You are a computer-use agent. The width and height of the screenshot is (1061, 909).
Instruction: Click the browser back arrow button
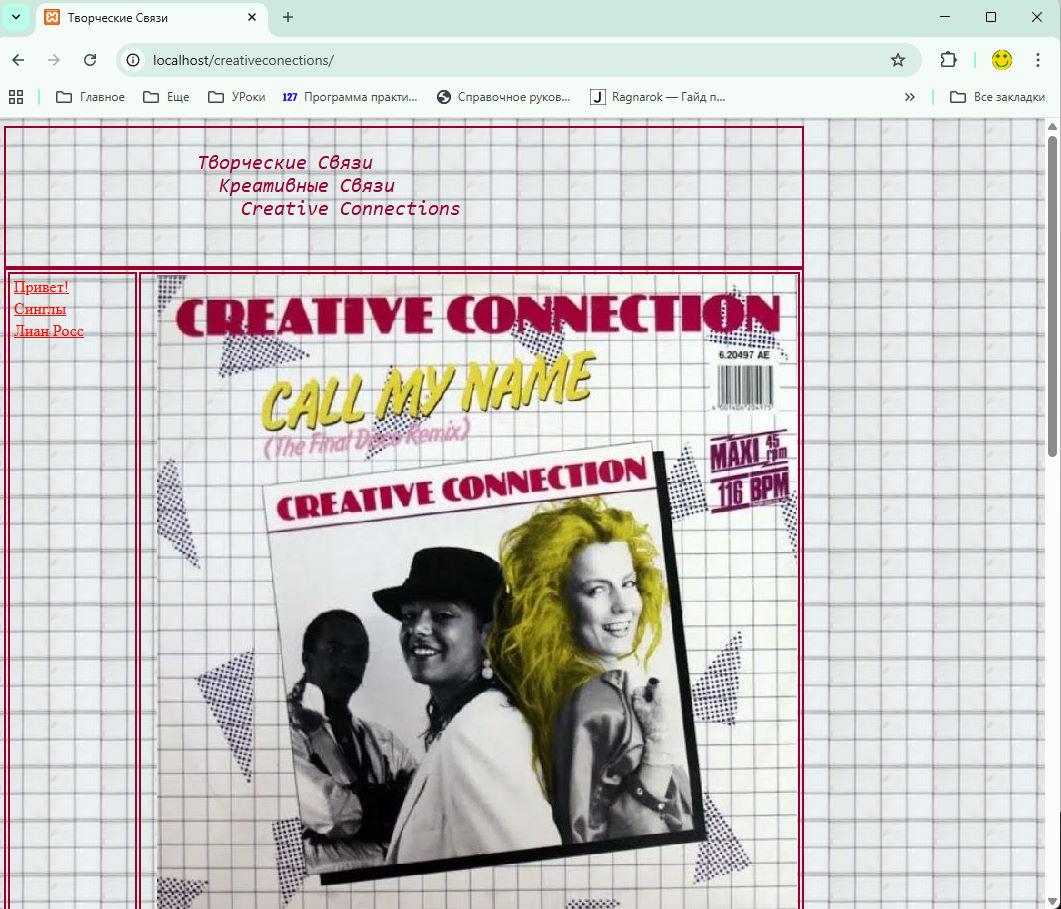coord(18,60)
